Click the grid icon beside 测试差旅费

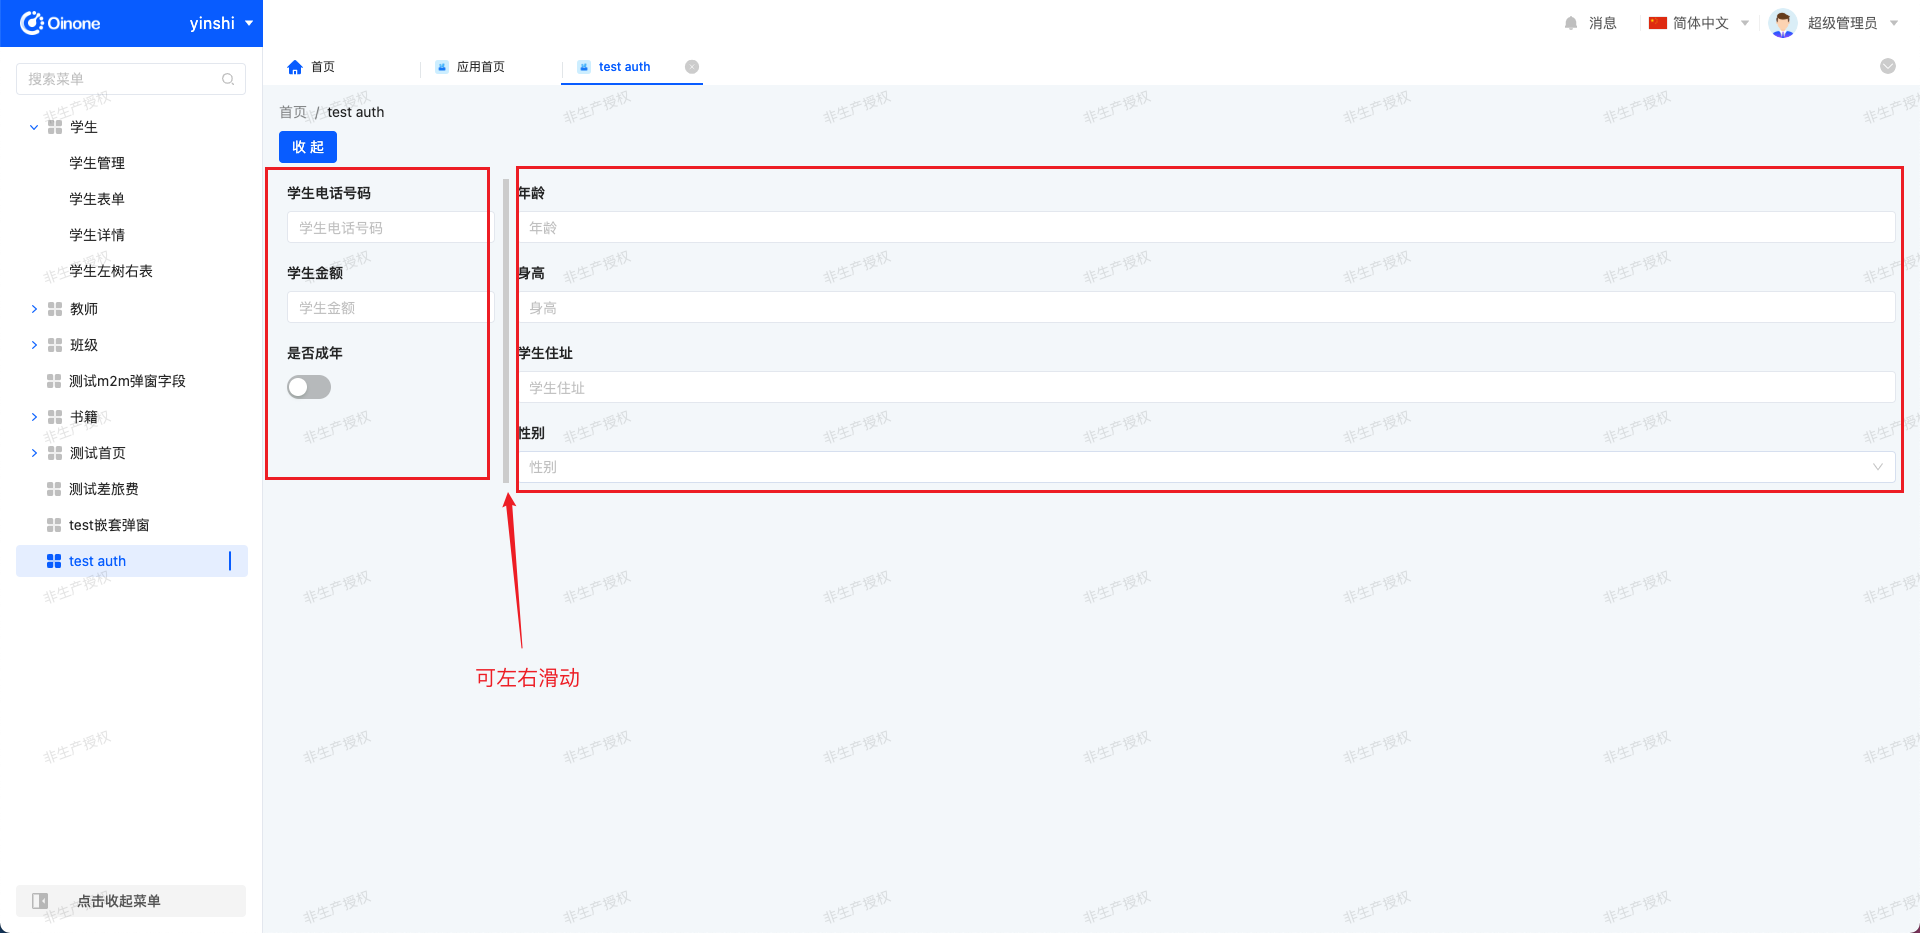pyautogui.click(x=54, y=489)
